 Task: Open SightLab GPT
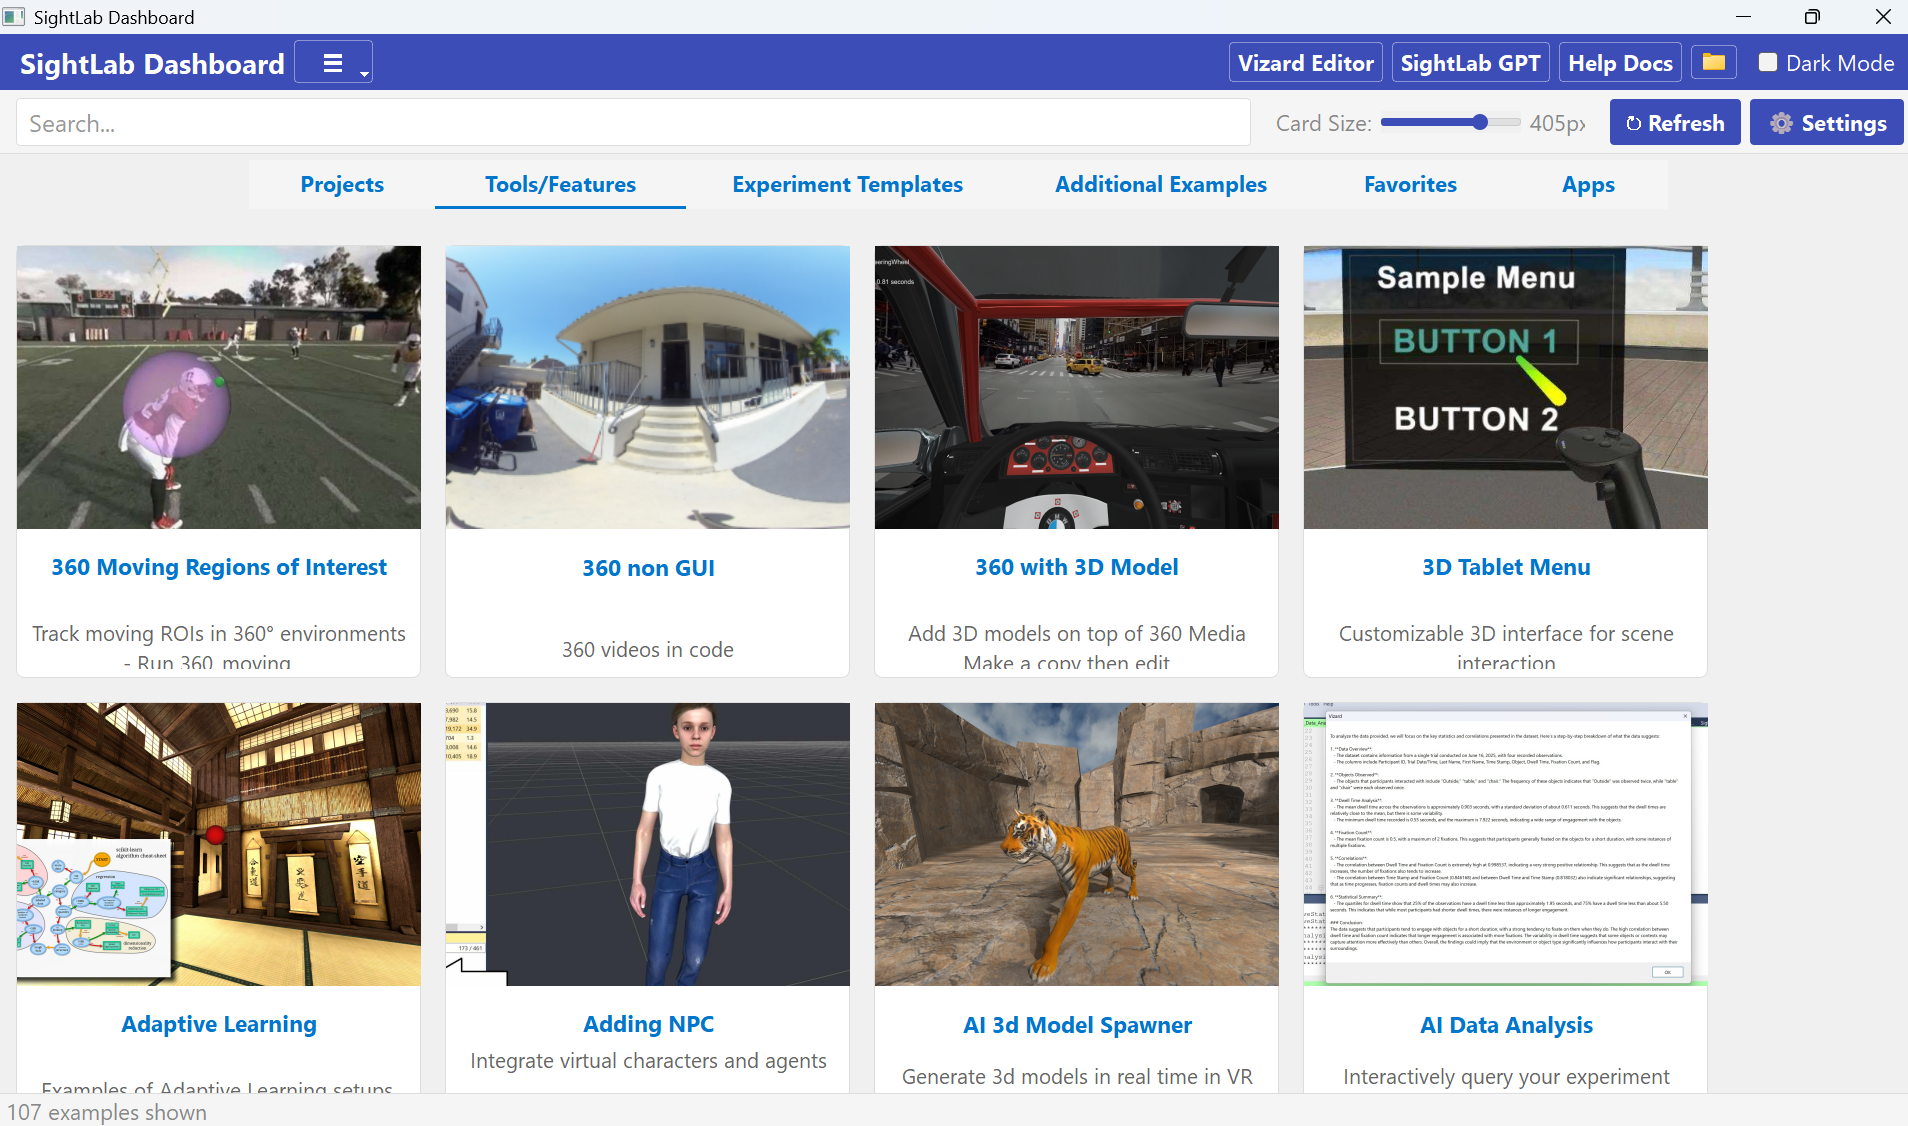tap(1470, 63)
